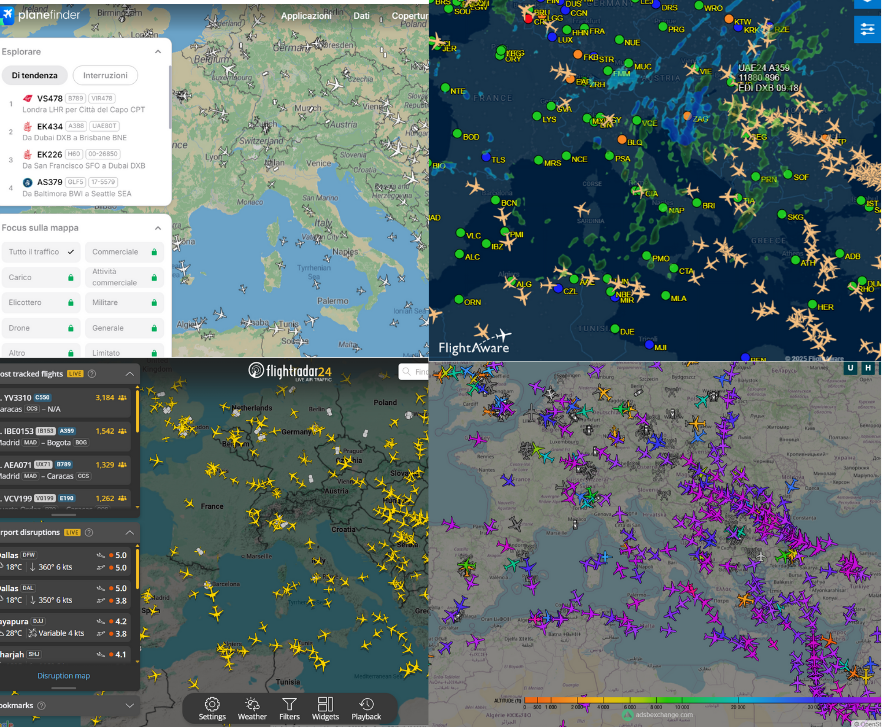Viewport: 882px width, 728px height.
Task: Open trending flight AS379 Baltimore to Seattle
Action: click(x=84, y=187)
